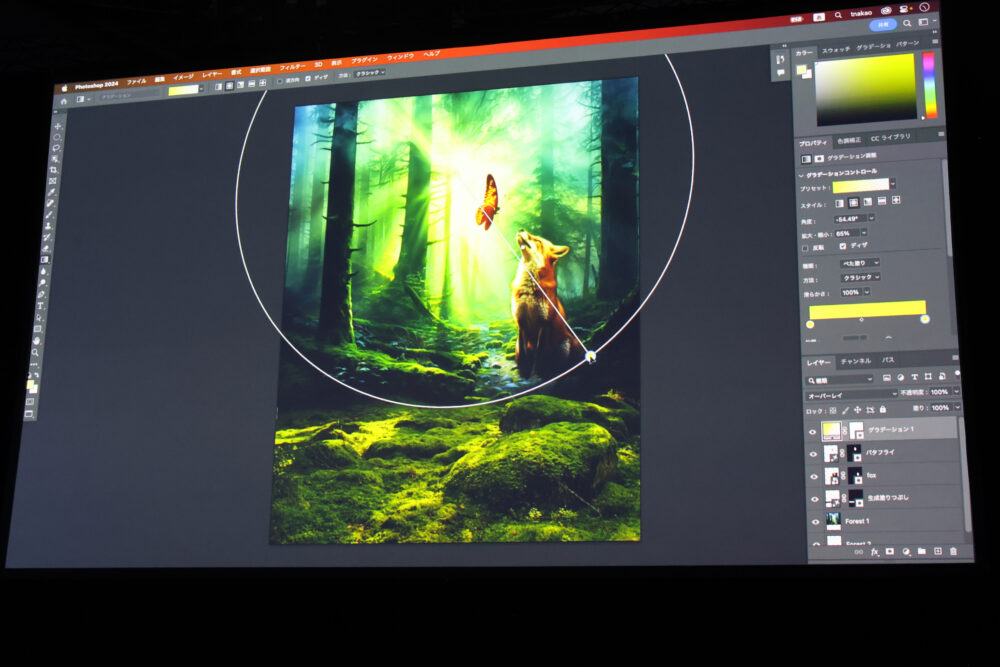The width and height of the screenshot is (1000, 667).
Task: Activate the Zoom magnifier tool
Action: coord(35,352)
